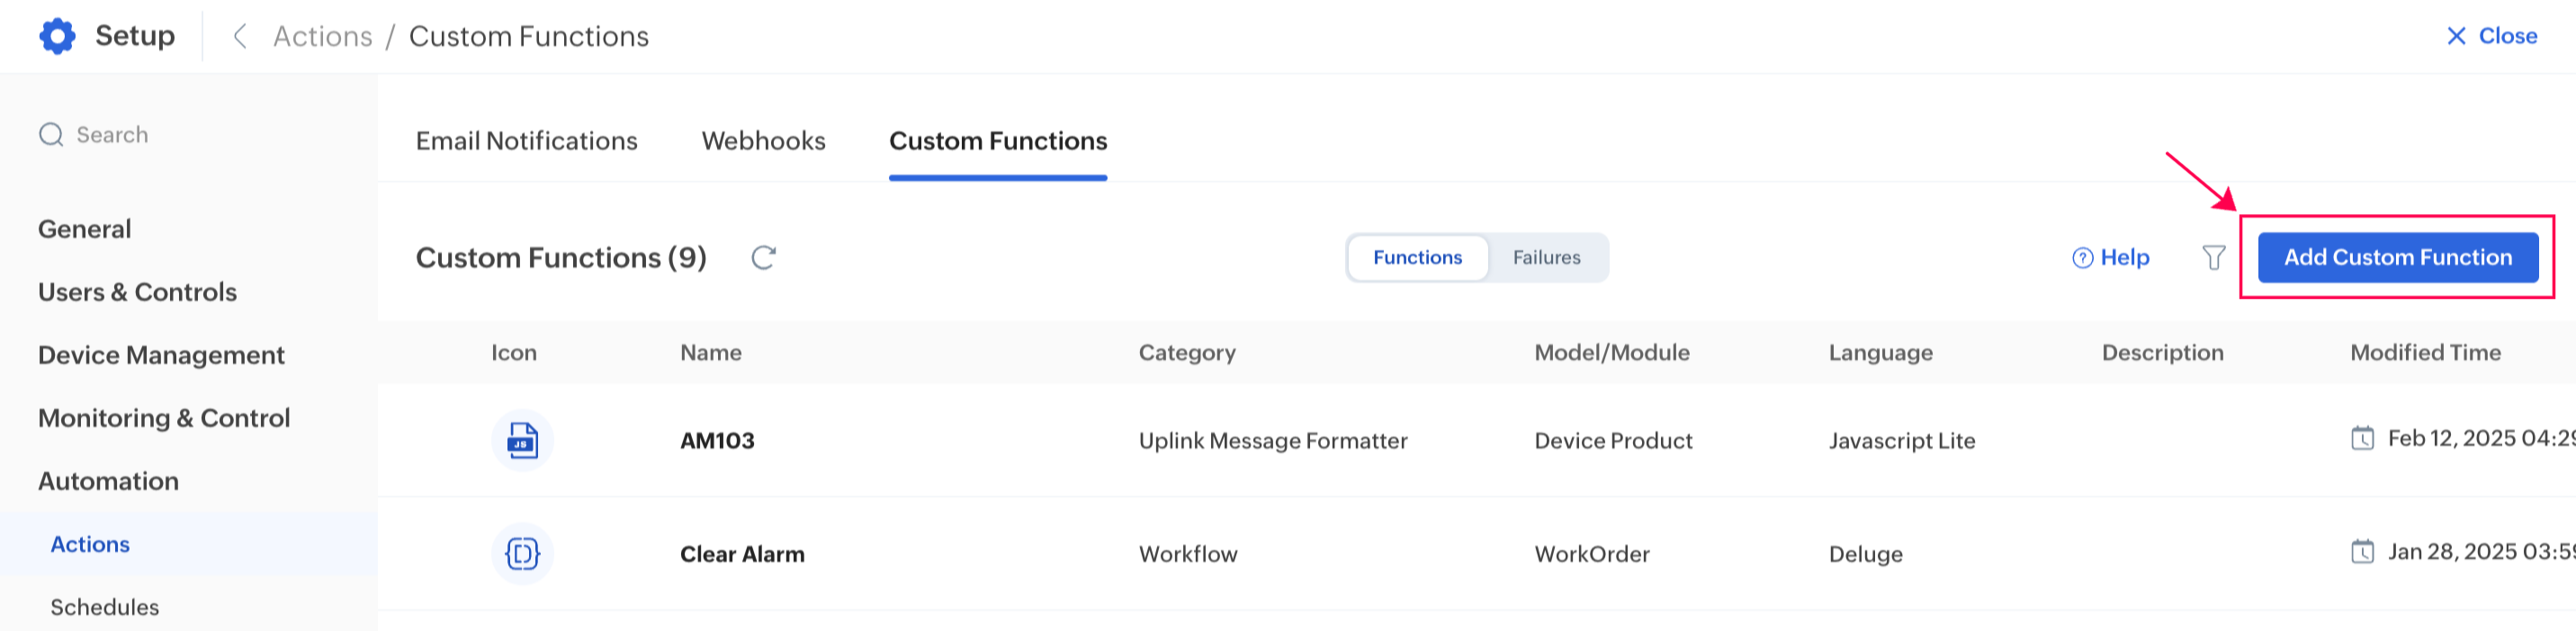The height and width of the screenshot is (631, 2576).
Task: Switch to the Webhooks tab
Action: (763, 141)
